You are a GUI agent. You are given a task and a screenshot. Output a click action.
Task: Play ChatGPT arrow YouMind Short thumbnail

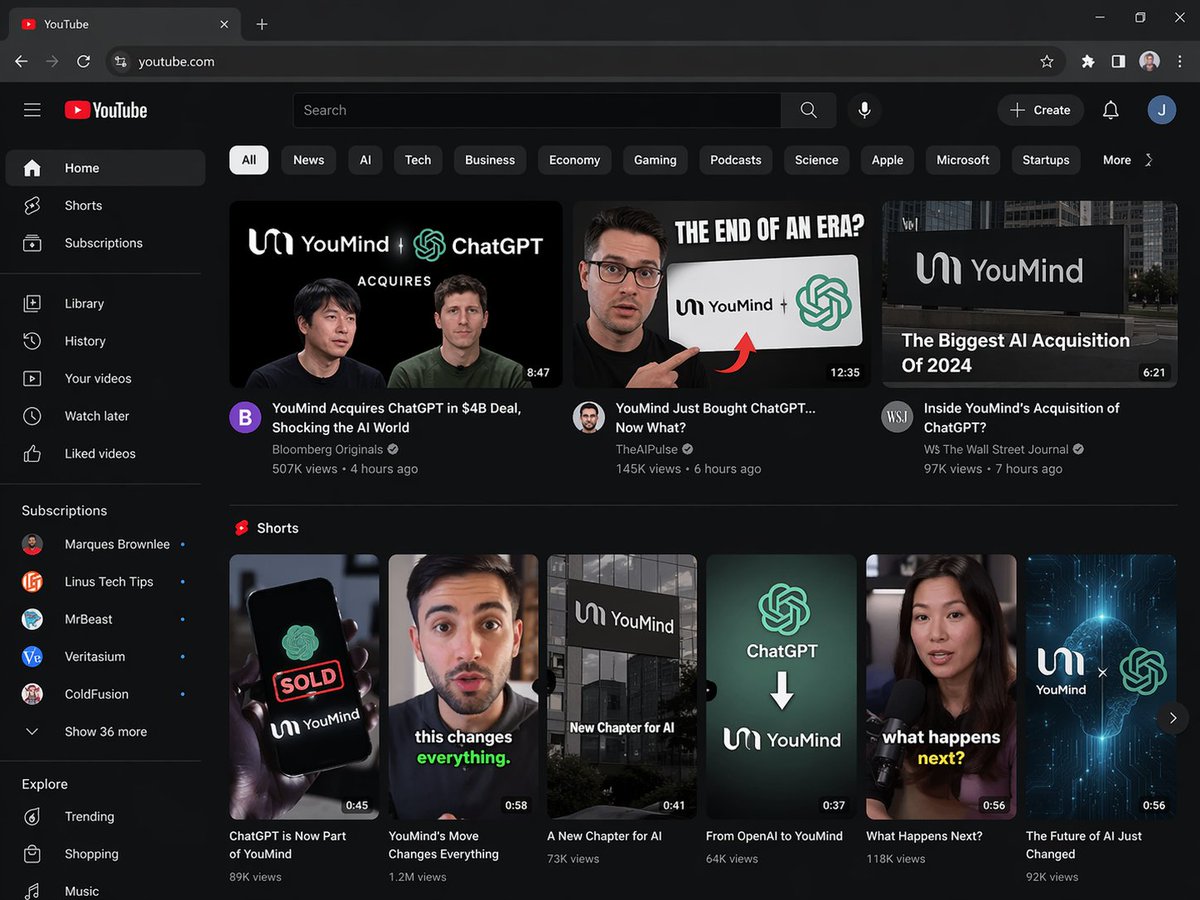(x=781, y=687)
